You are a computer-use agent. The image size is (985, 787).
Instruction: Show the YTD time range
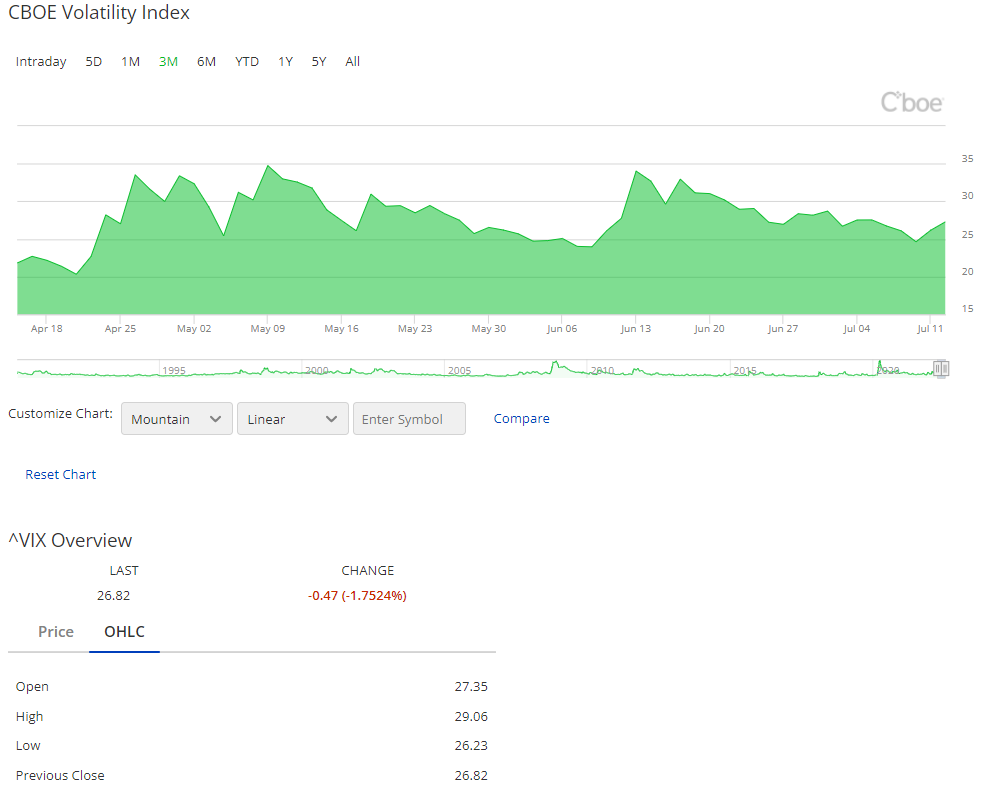coord(247,62)
